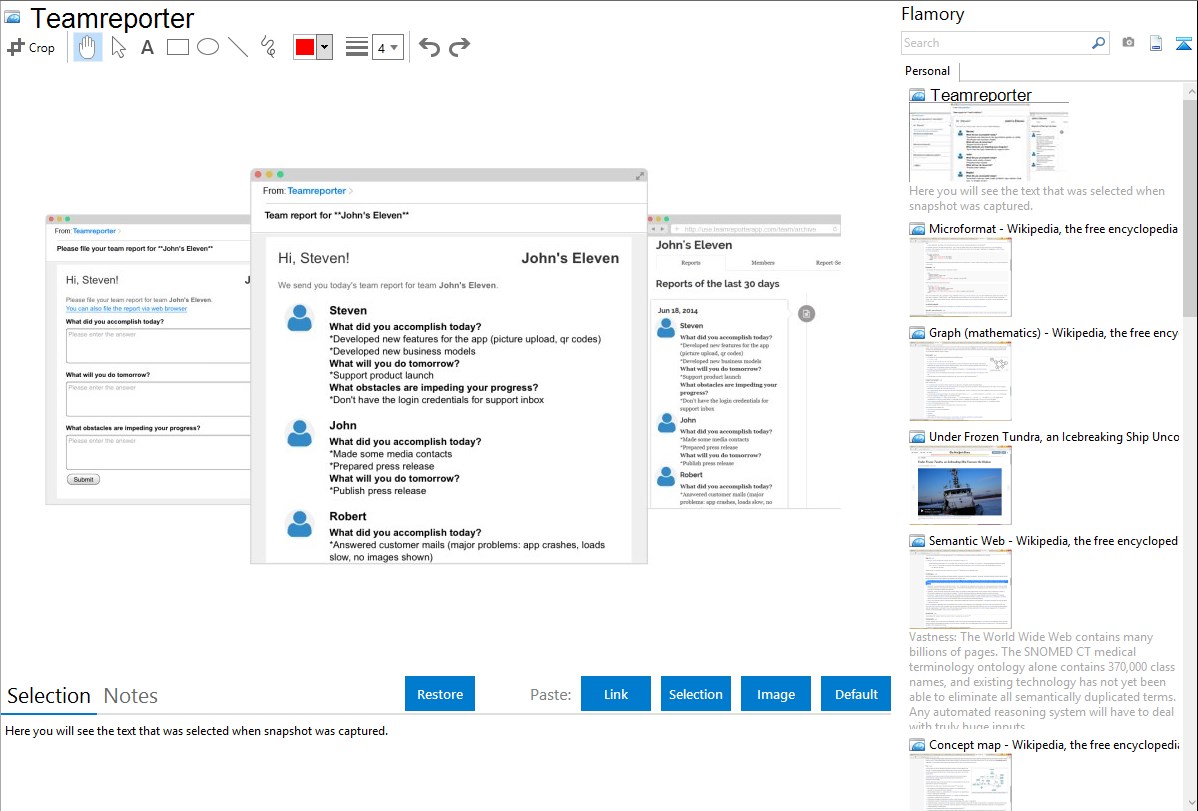Screen dimensions: 1198x811
Task: Open the line width dropdown showing 4
Action: pos(388,47)
